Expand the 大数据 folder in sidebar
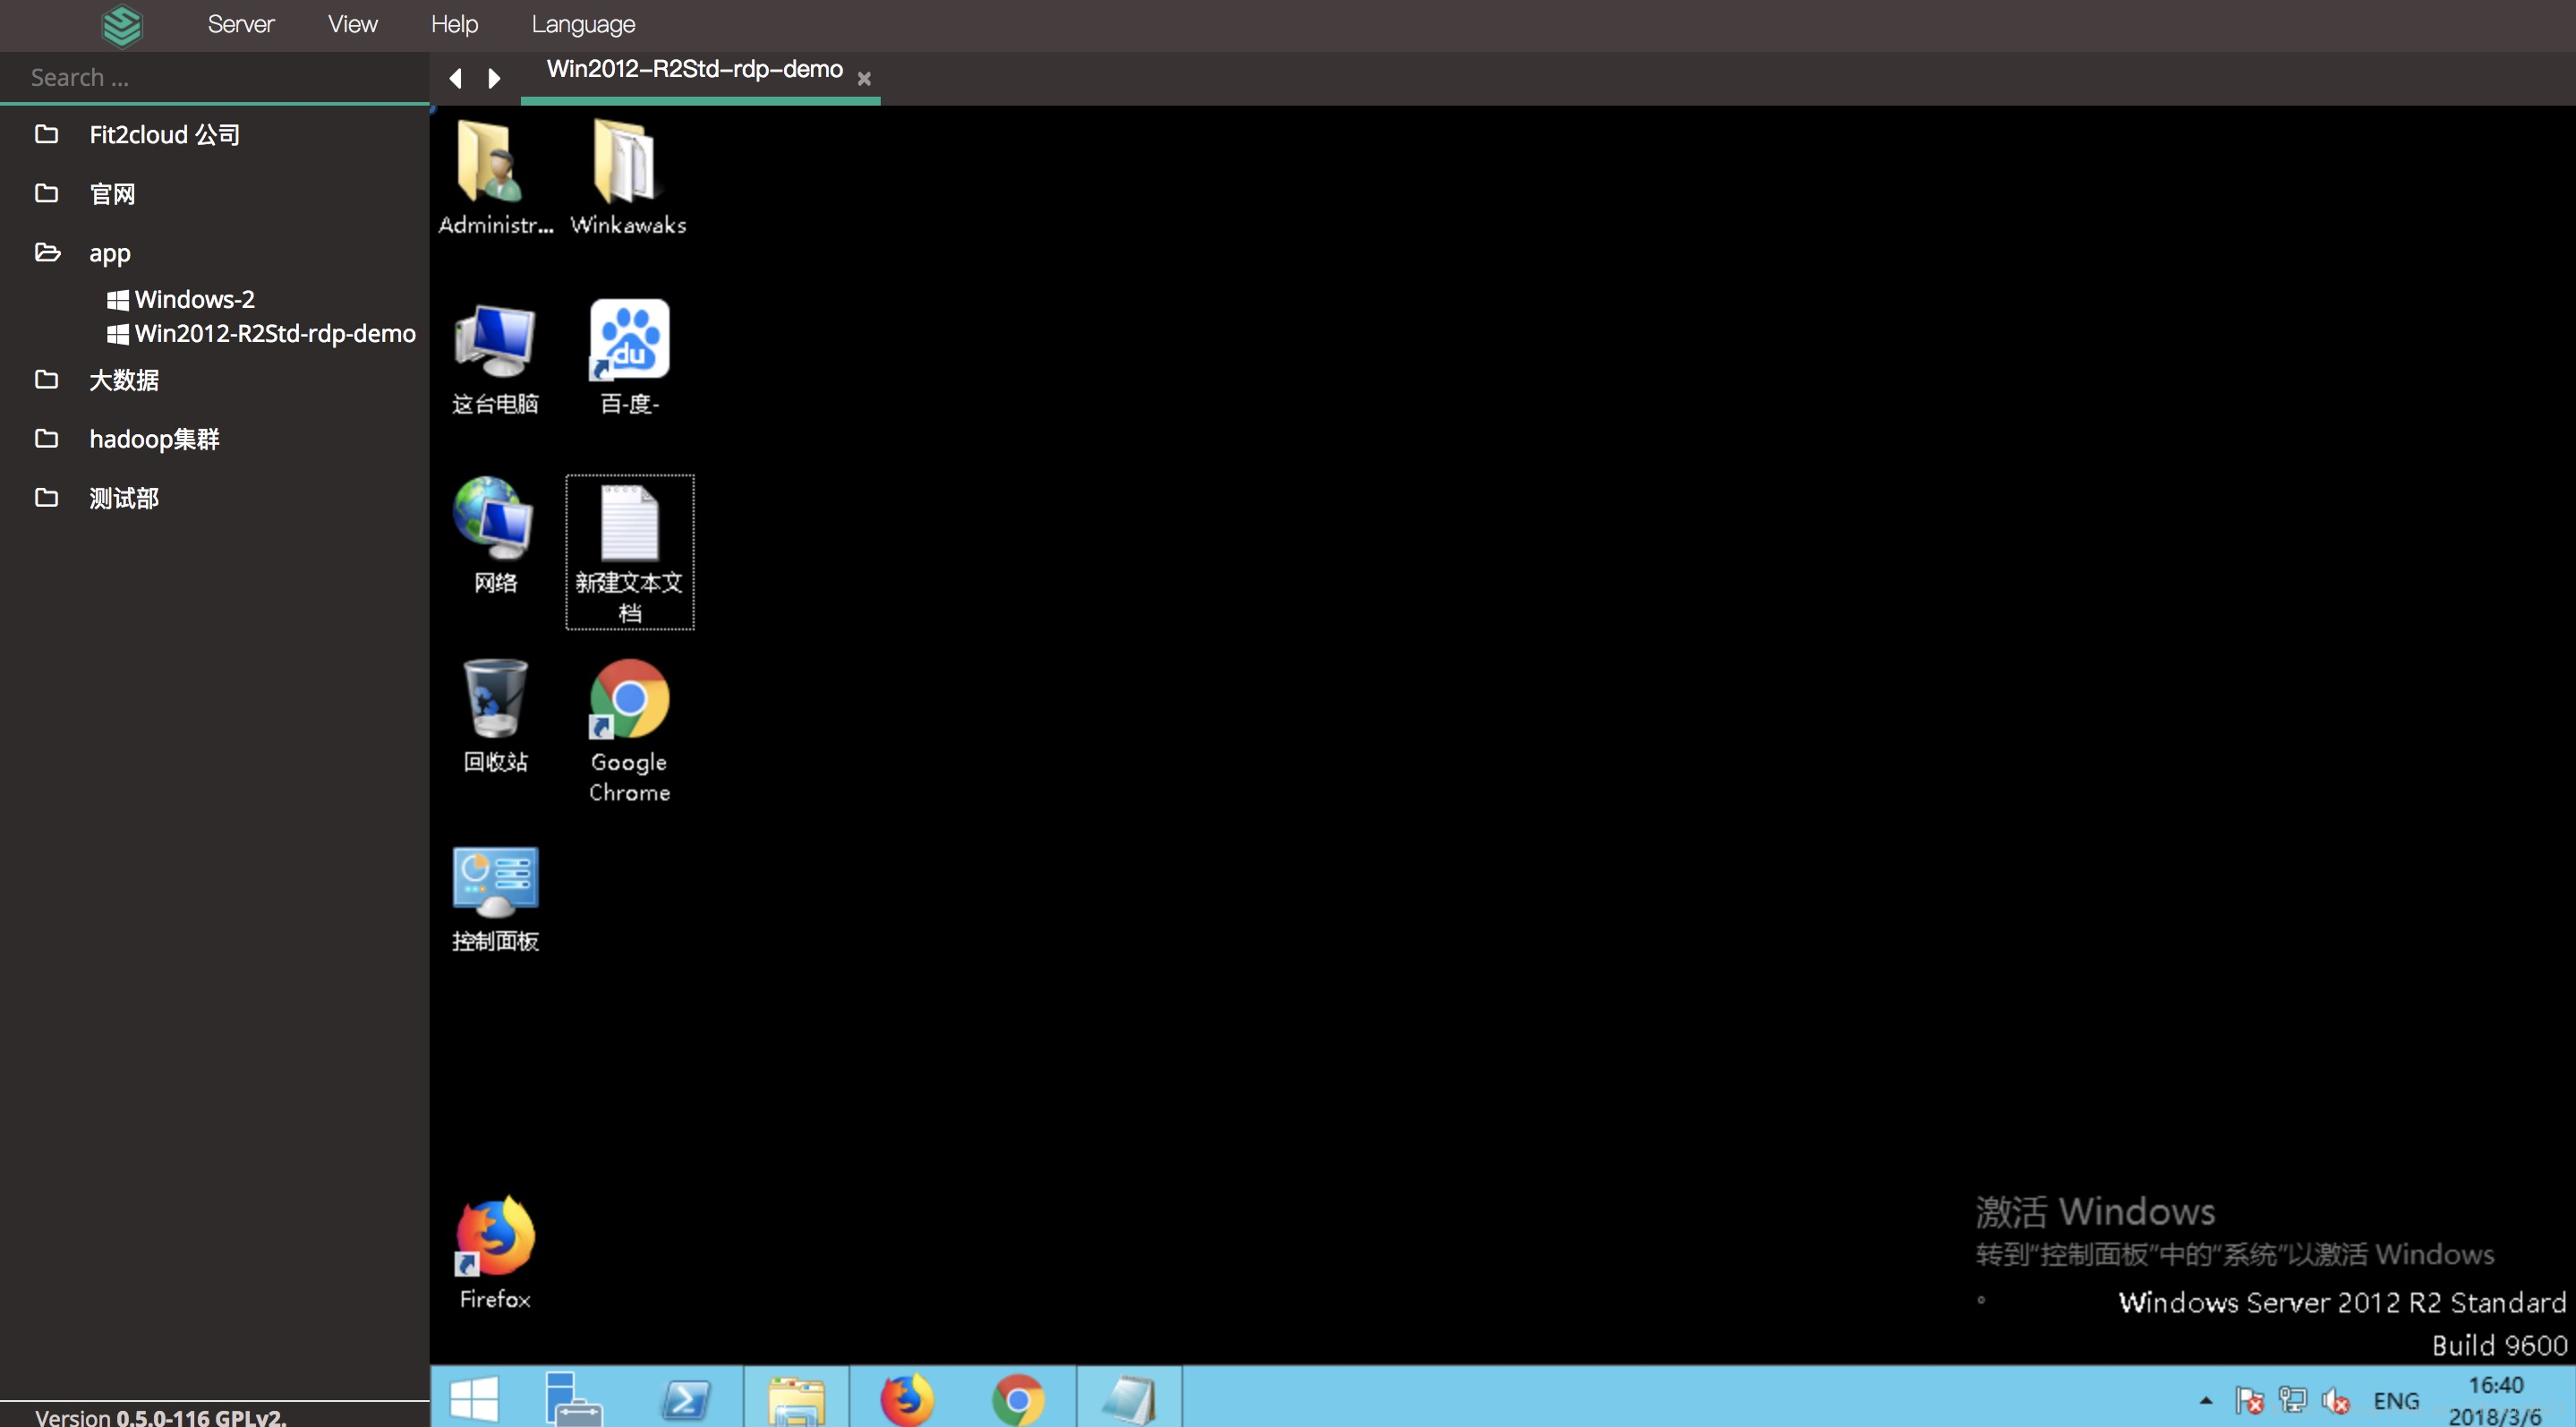Viewport: 2576px width, 1427px height. coord(124,380)
